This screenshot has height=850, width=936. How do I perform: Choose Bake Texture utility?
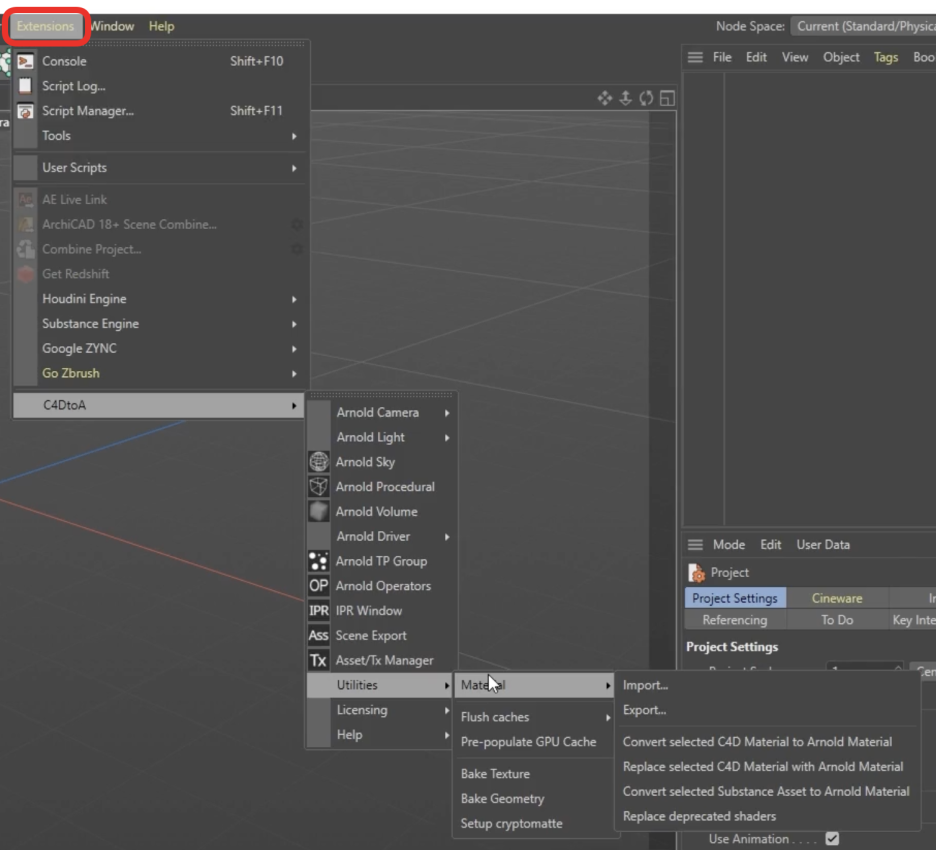point(535,774)
